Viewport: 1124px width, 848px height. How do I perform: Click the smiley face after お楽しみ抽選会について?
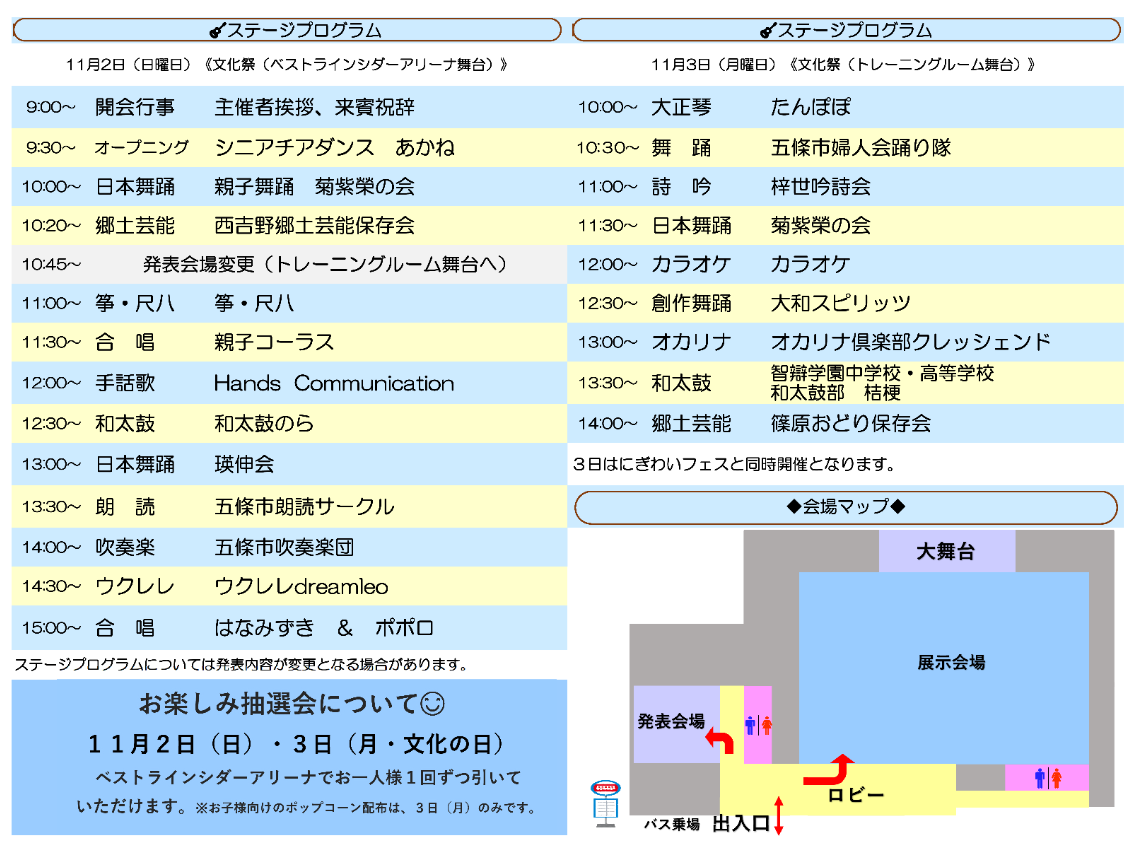pos(432,704)
